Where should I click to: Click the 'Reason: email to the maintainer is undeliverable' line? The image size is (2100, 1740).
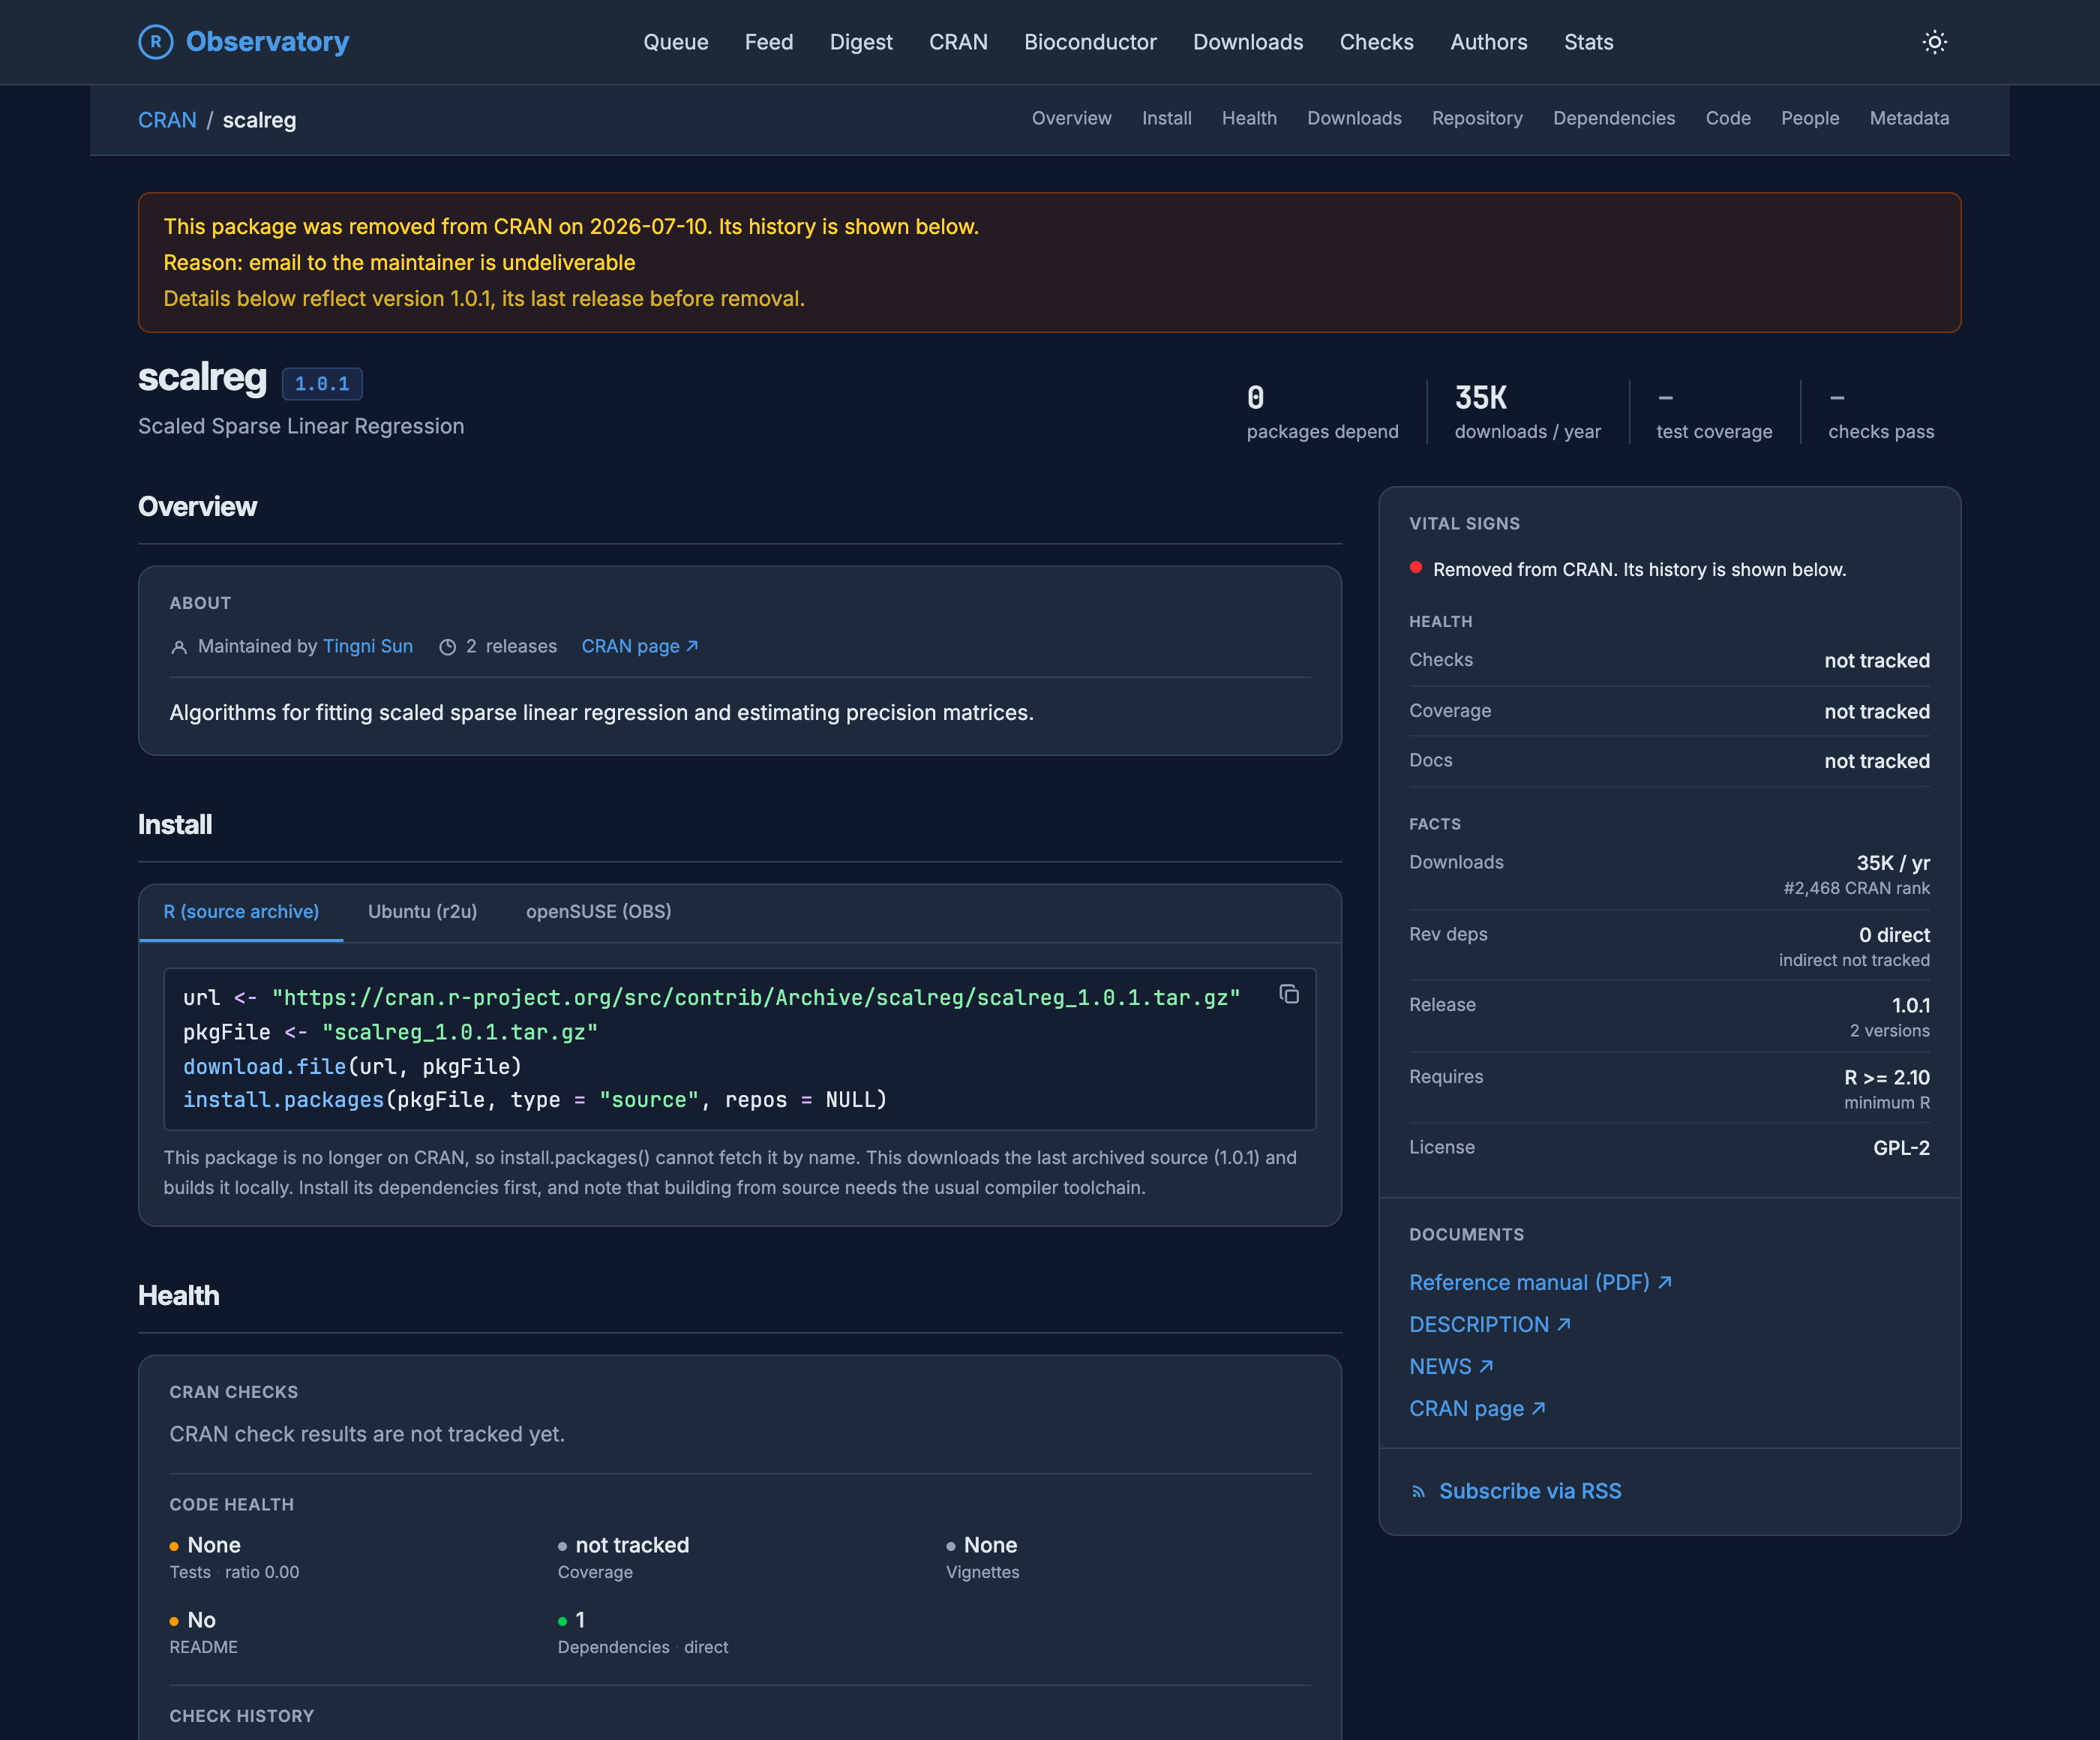pyautogui.click(x=399, y=263)
